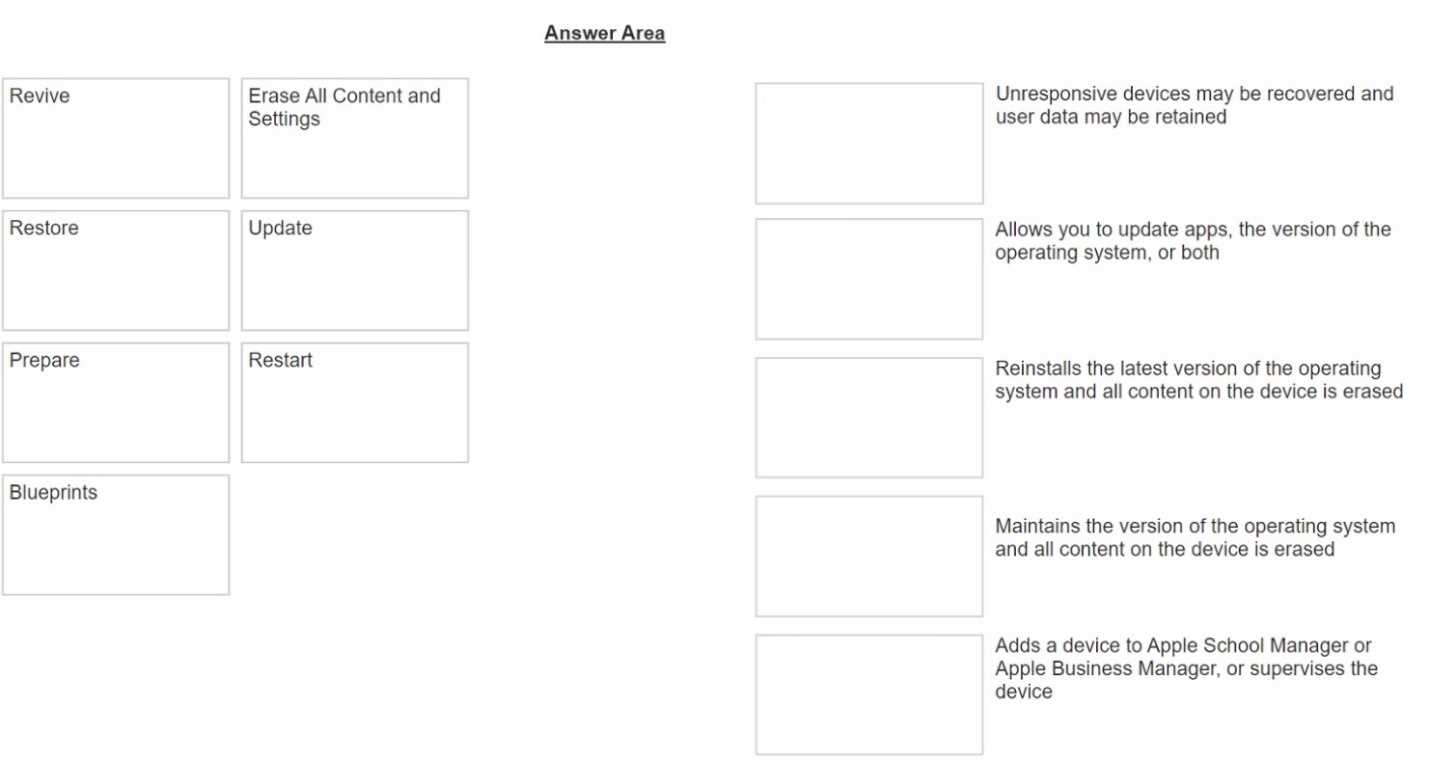
Task: Click empty box beside 'Allows you to update apps'
Action: click(869, 279)
